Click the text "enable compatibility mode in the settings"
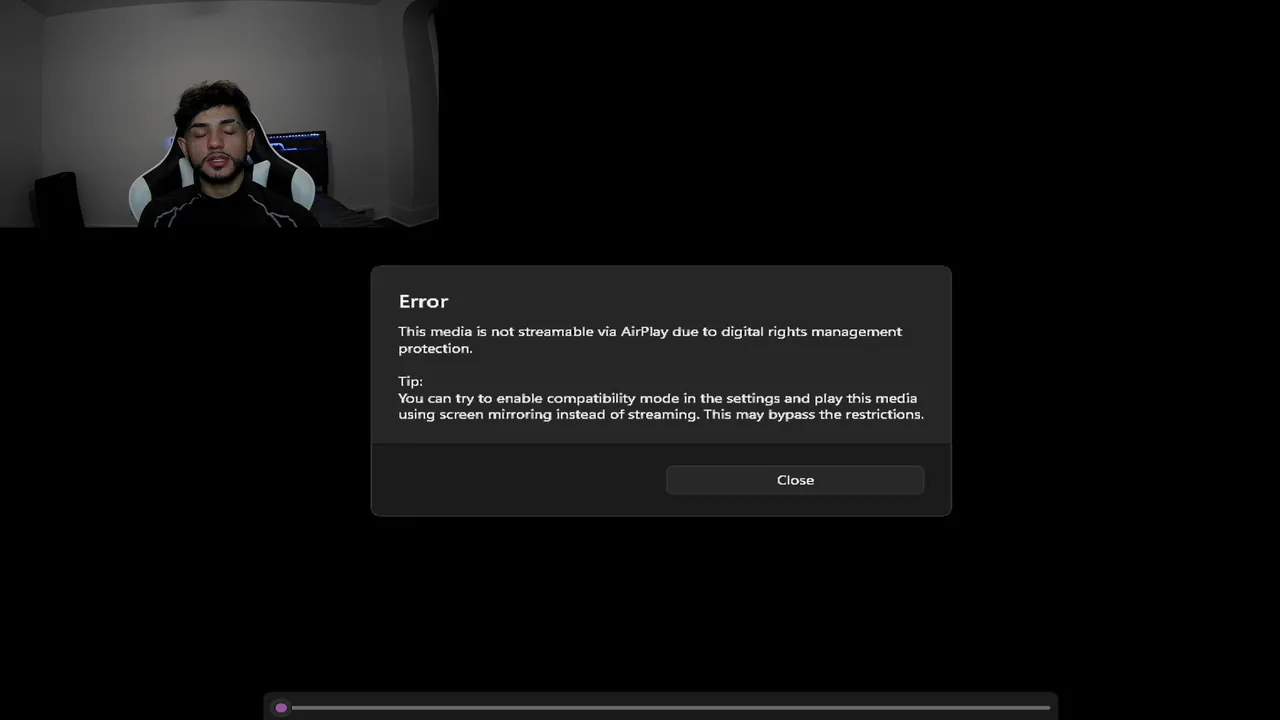Viewport: 1280px width, 720px height. point(638,398)
